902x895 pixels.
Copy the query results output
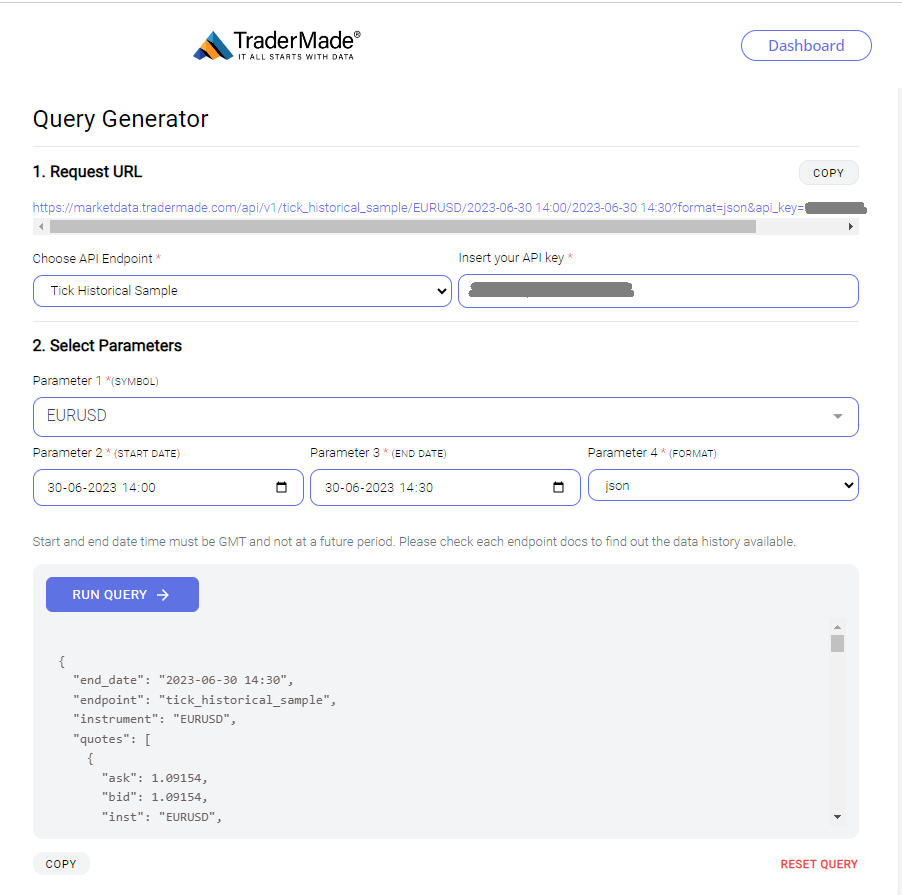(61, 864)
